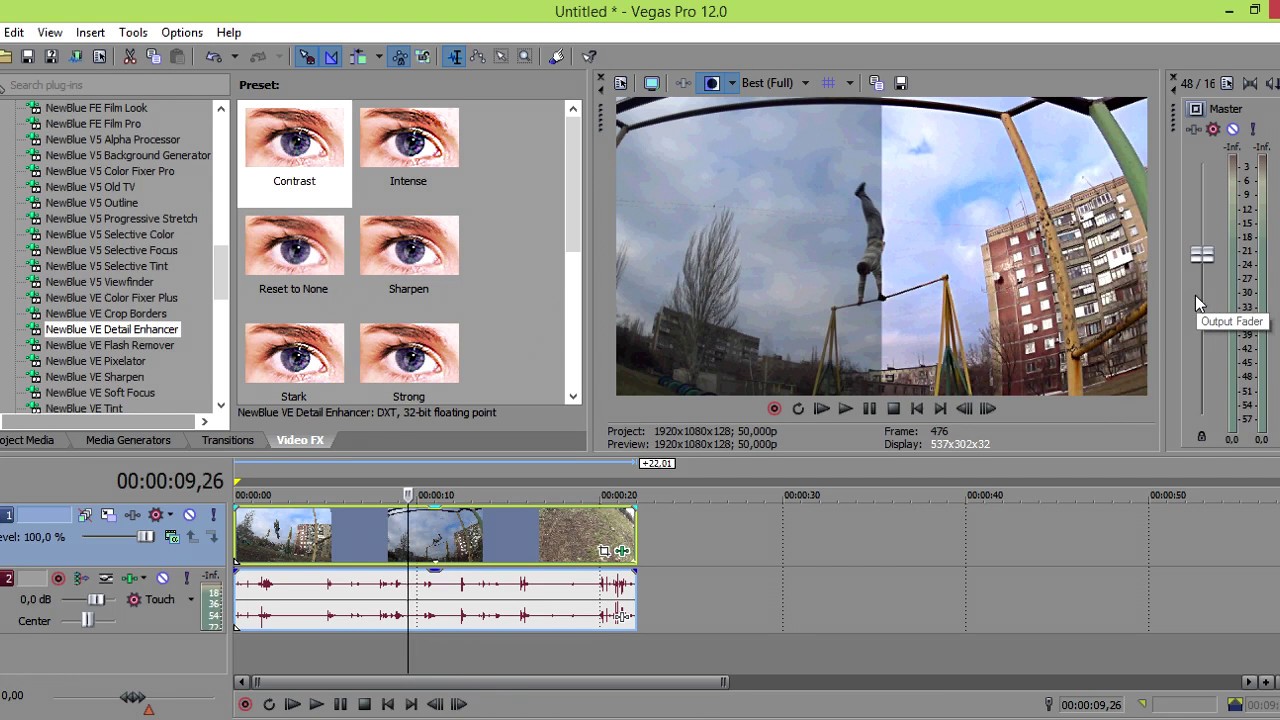
Task: Open project Properties from main toolbar
Action: point(100,57)
